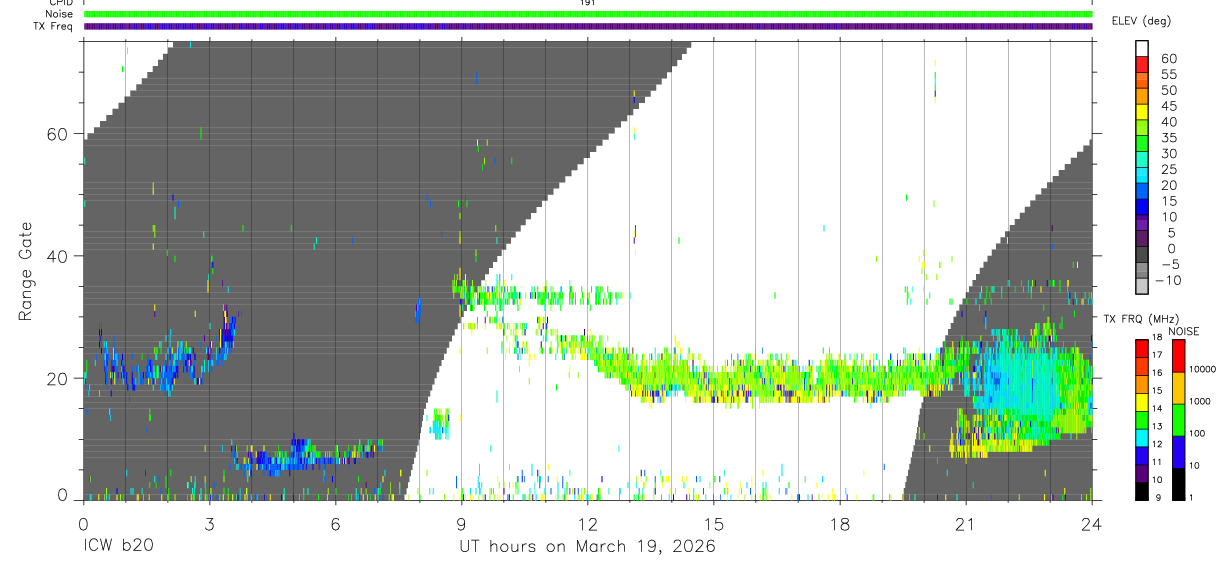Screen dimensions: 1228x567
Task: Click the '10000' tick on NOISE colorbar
Action: point(1204,370)
